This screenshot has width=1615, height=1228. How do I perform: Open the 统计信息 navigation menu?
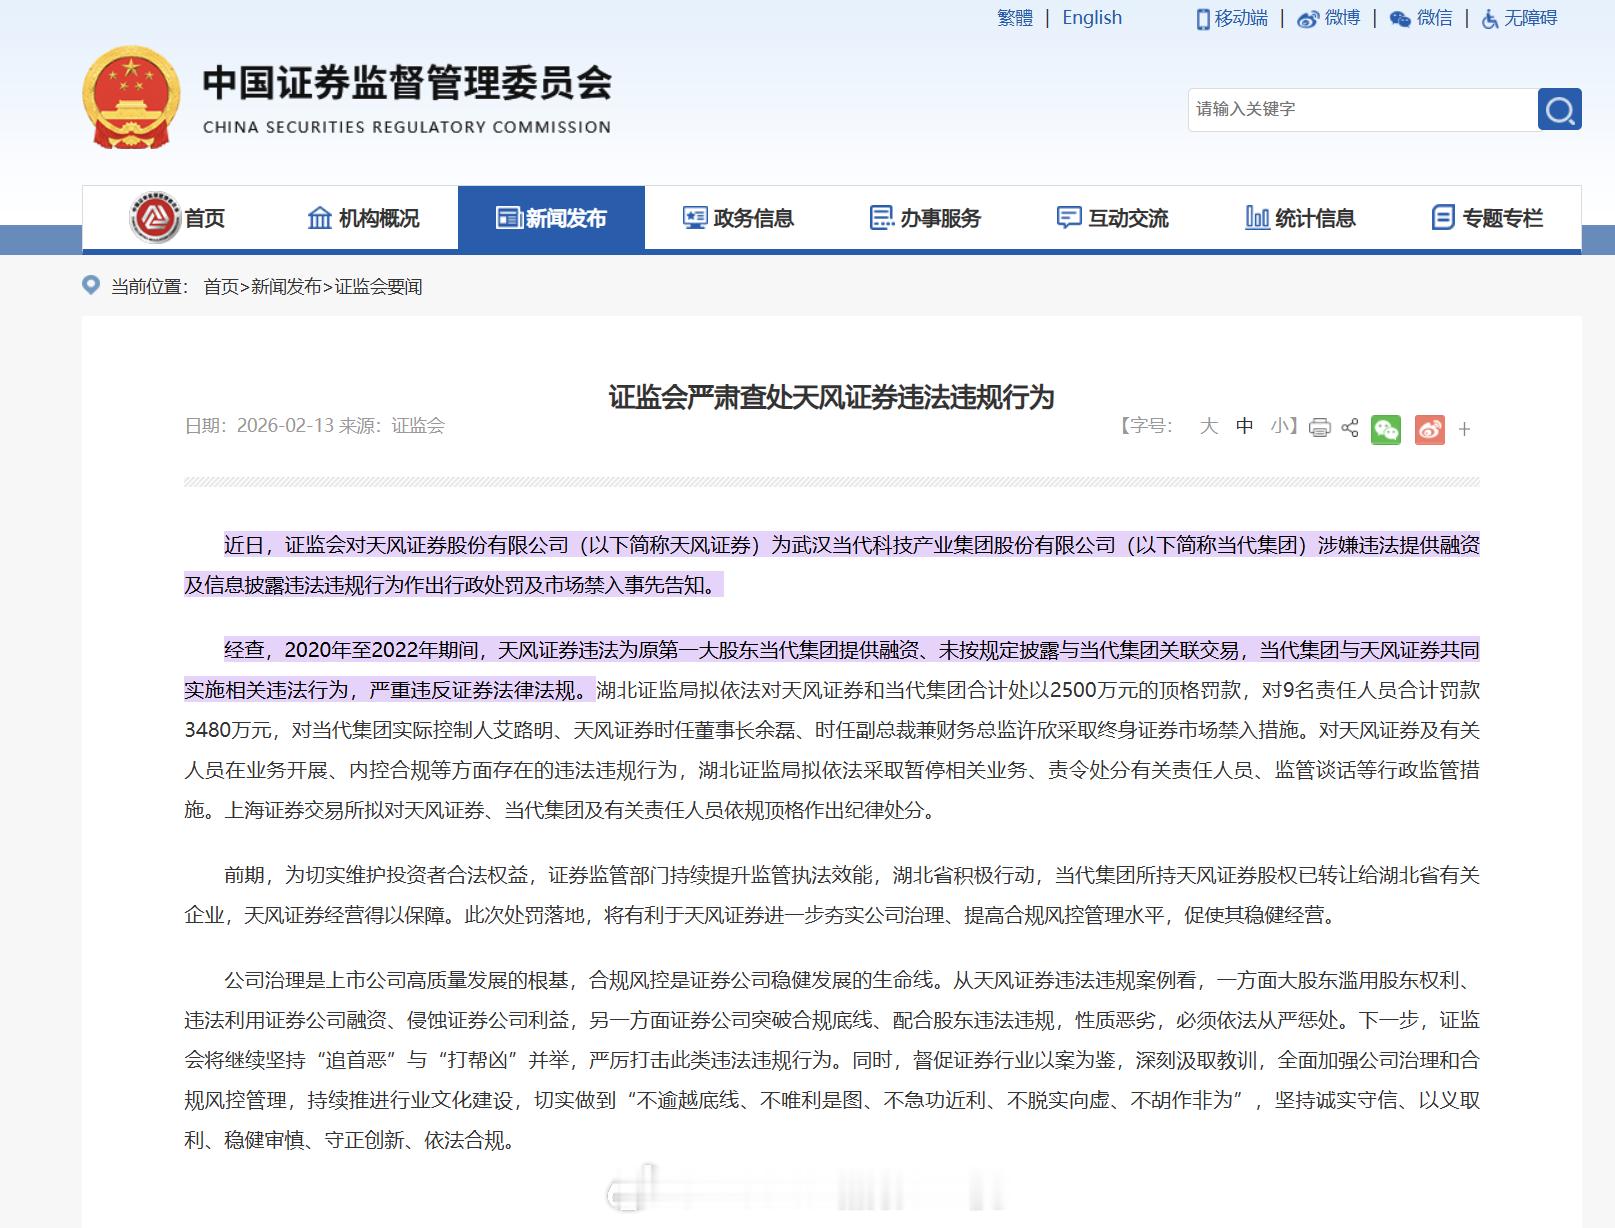1315,218
